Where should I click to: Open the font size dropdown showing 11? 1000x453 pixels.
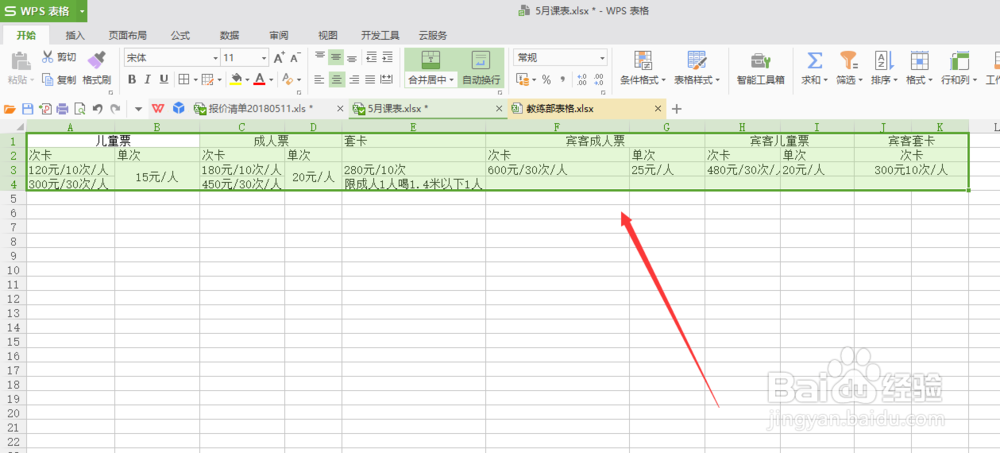click(x=264, y=58)
